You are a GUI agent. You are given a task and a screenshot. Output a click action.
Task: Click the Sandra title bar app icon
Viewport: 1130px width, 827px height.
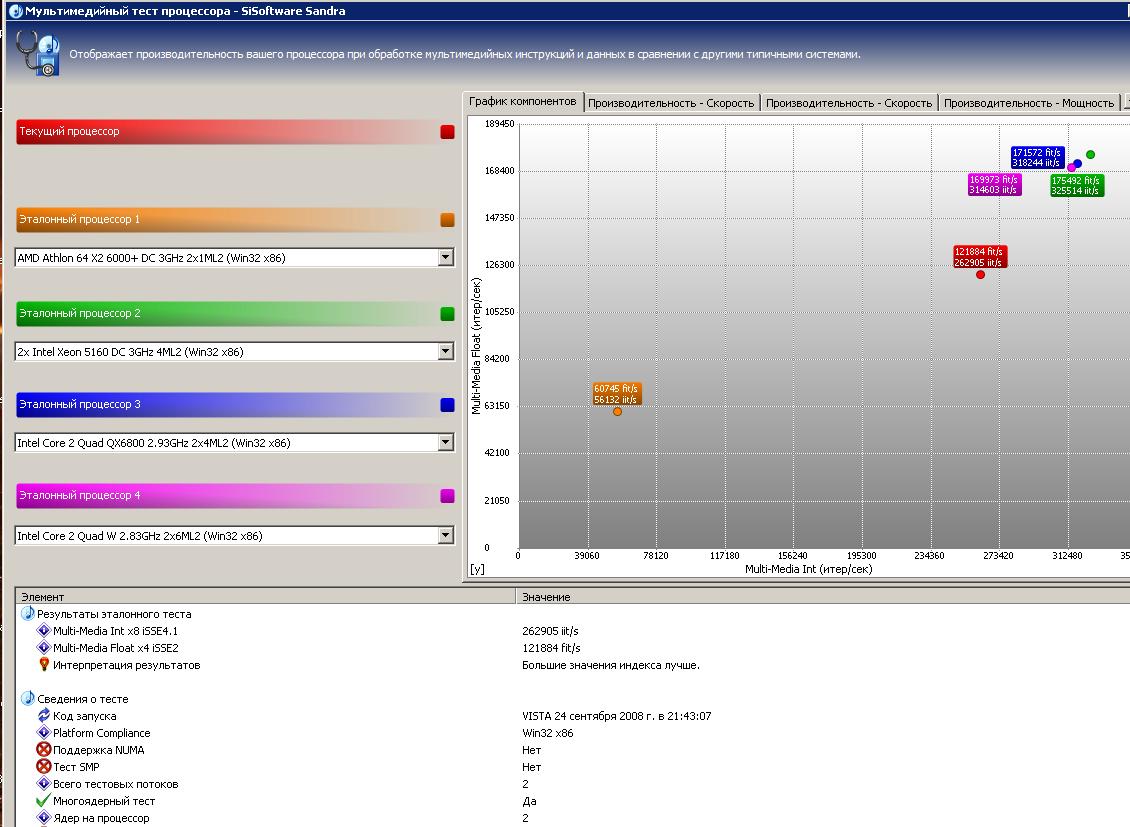(x=15, y=11)
